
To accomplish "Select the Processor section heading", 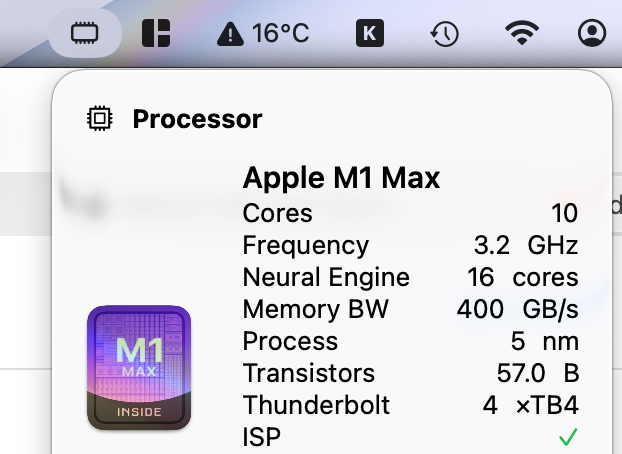I will point(197,120).
